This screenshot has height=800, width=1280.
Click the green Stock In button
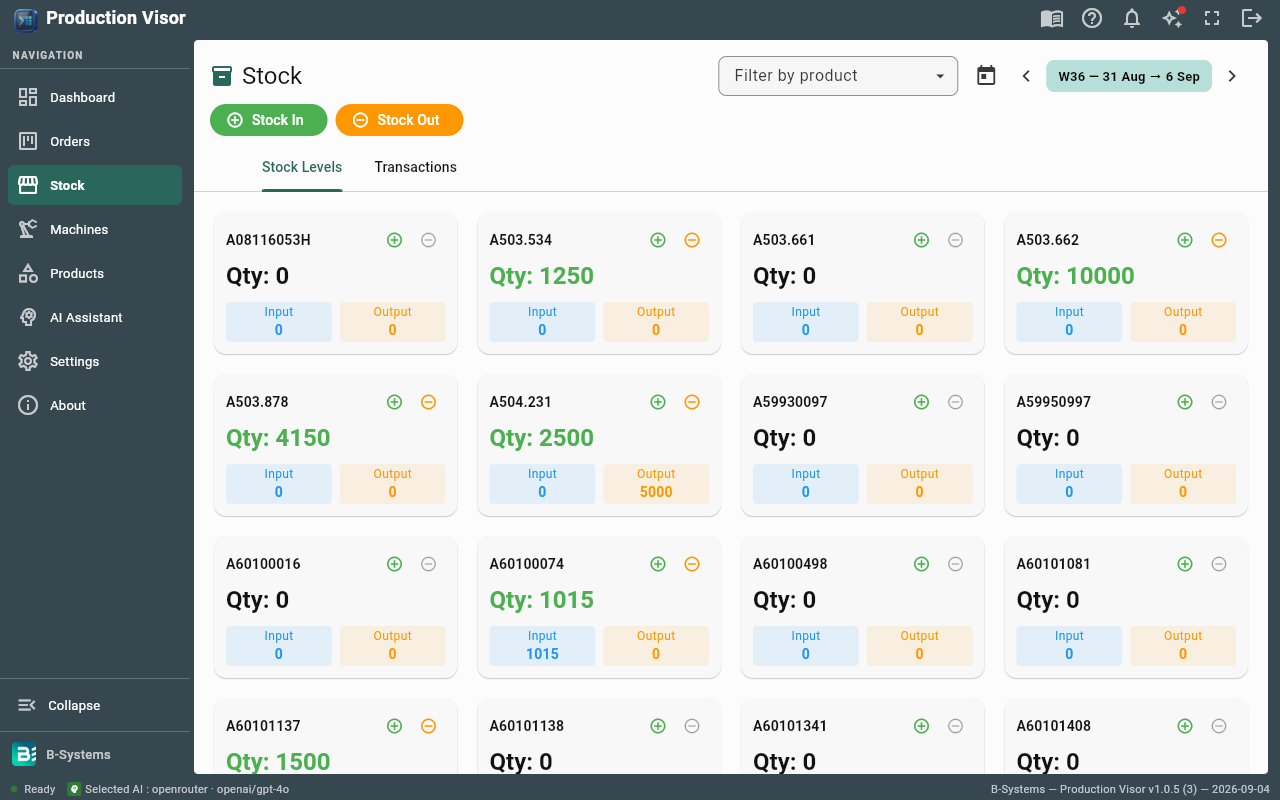[268, 120]
